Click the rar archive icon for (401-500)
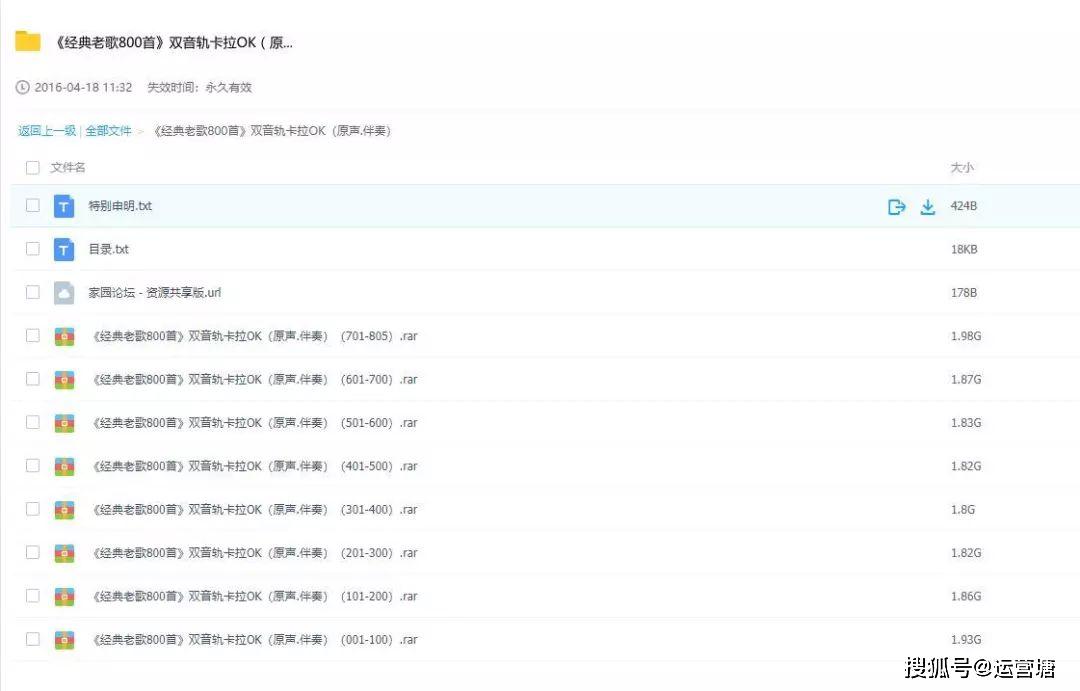The image size is (1080, 691). pyautogui.click(x=64, y=466)
